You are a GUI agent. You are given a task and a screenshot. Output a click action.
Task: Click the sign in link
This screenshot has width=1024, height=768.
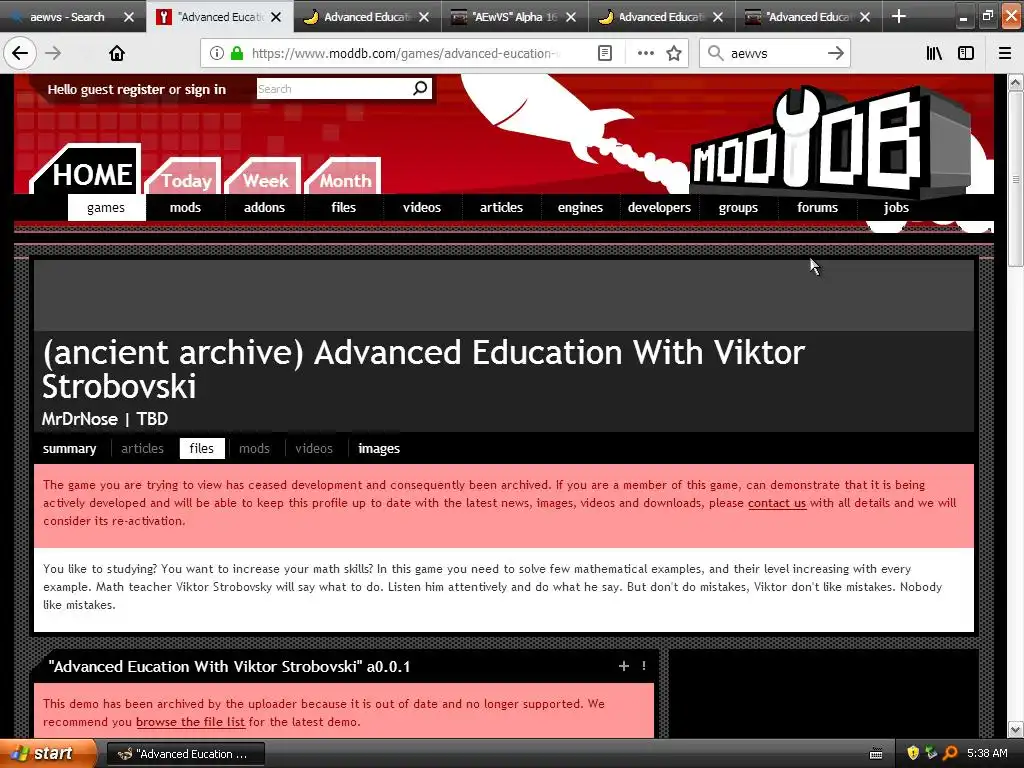[x=205, y=89]
